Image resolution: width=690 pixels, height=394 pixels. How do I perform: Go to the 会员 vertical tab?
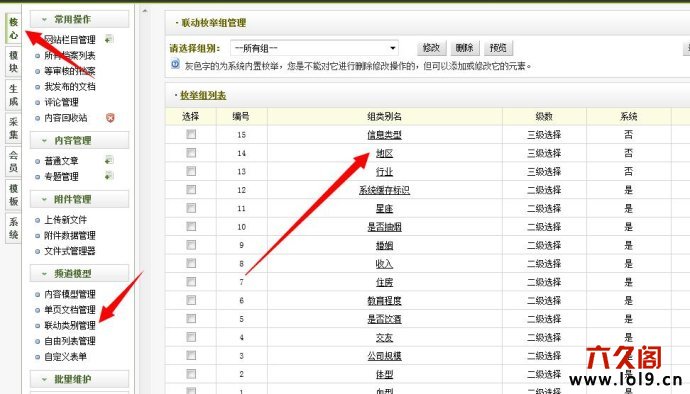pos(14,161)
